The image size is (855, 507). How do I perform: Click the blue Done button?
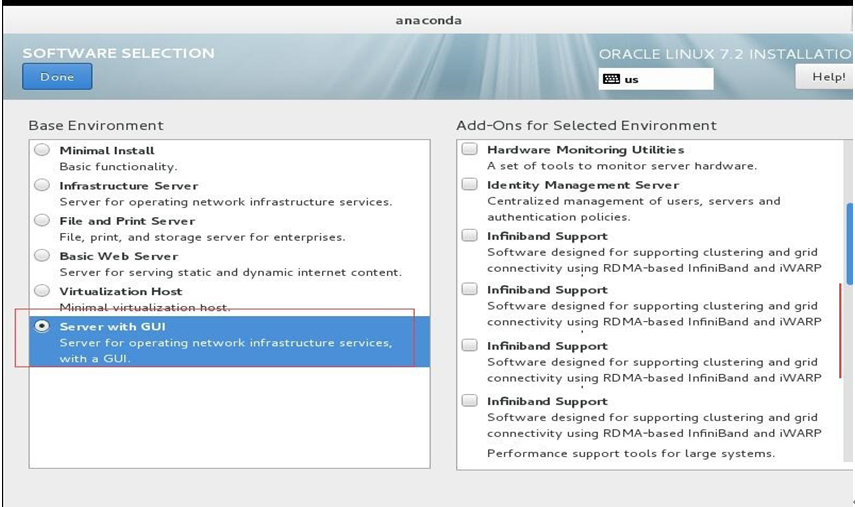click(x=57, y=76)
